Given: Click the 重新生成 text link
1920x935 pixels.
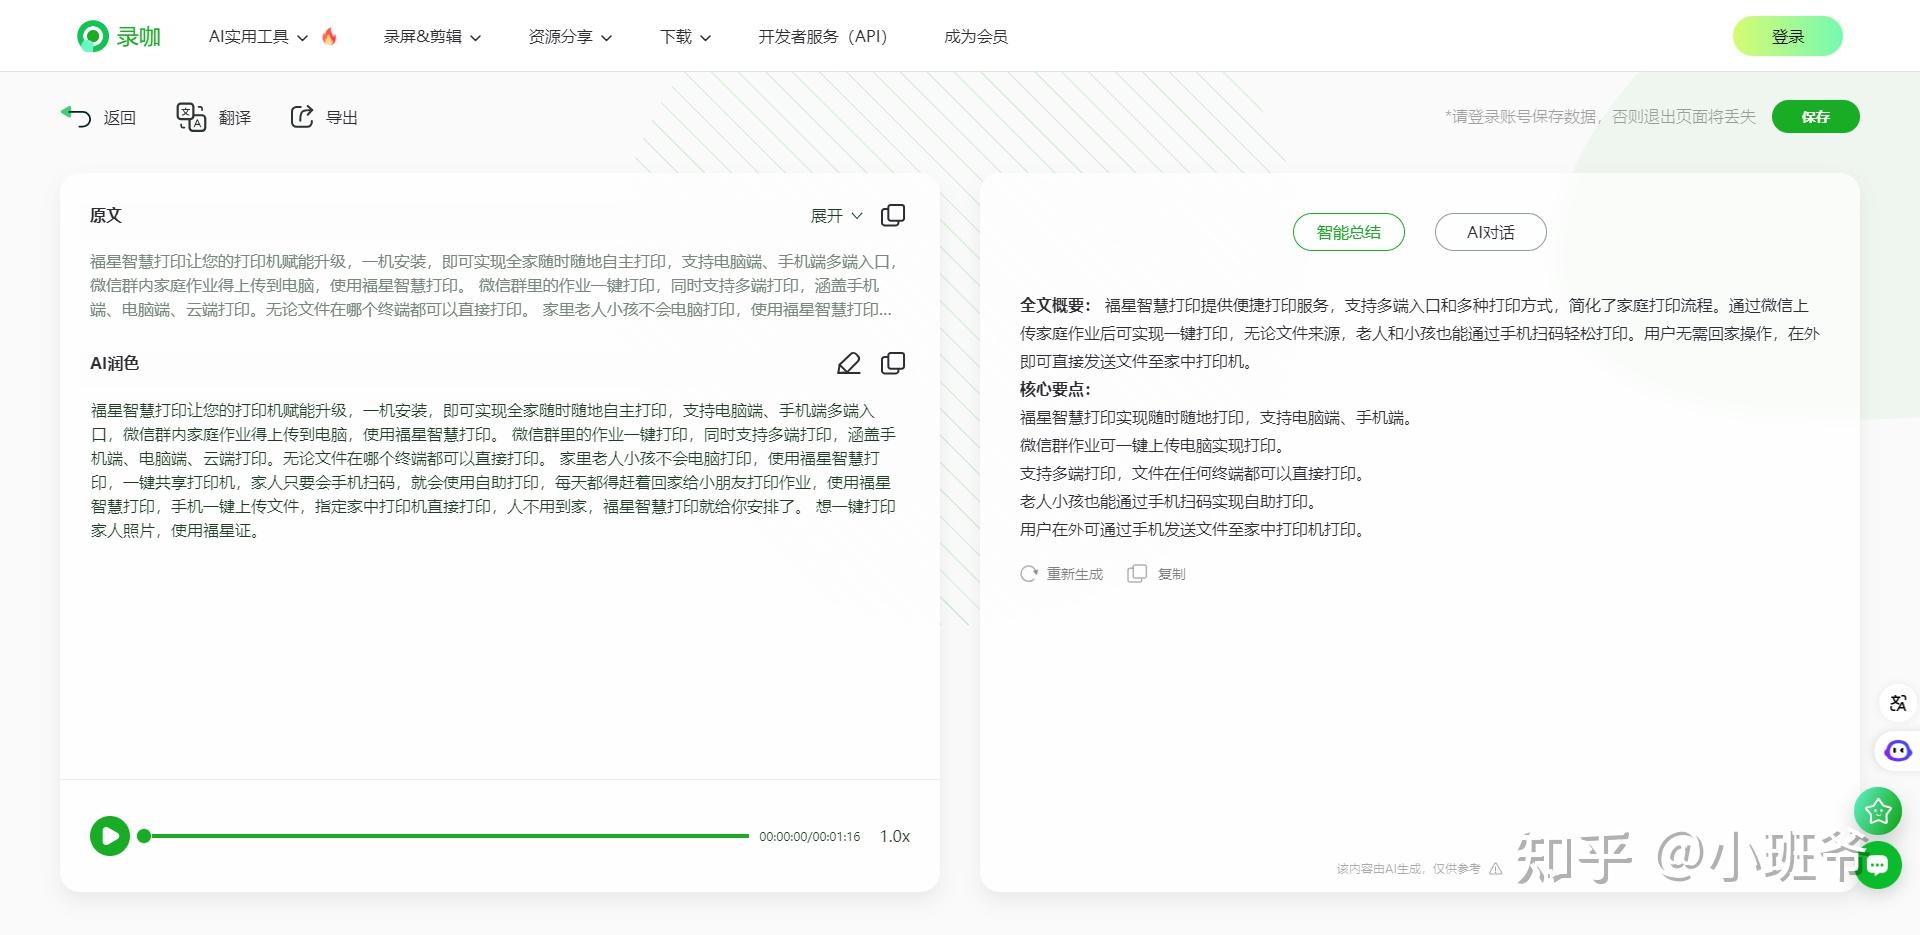Looking at the screenshot, I should tap(1075, 574).
